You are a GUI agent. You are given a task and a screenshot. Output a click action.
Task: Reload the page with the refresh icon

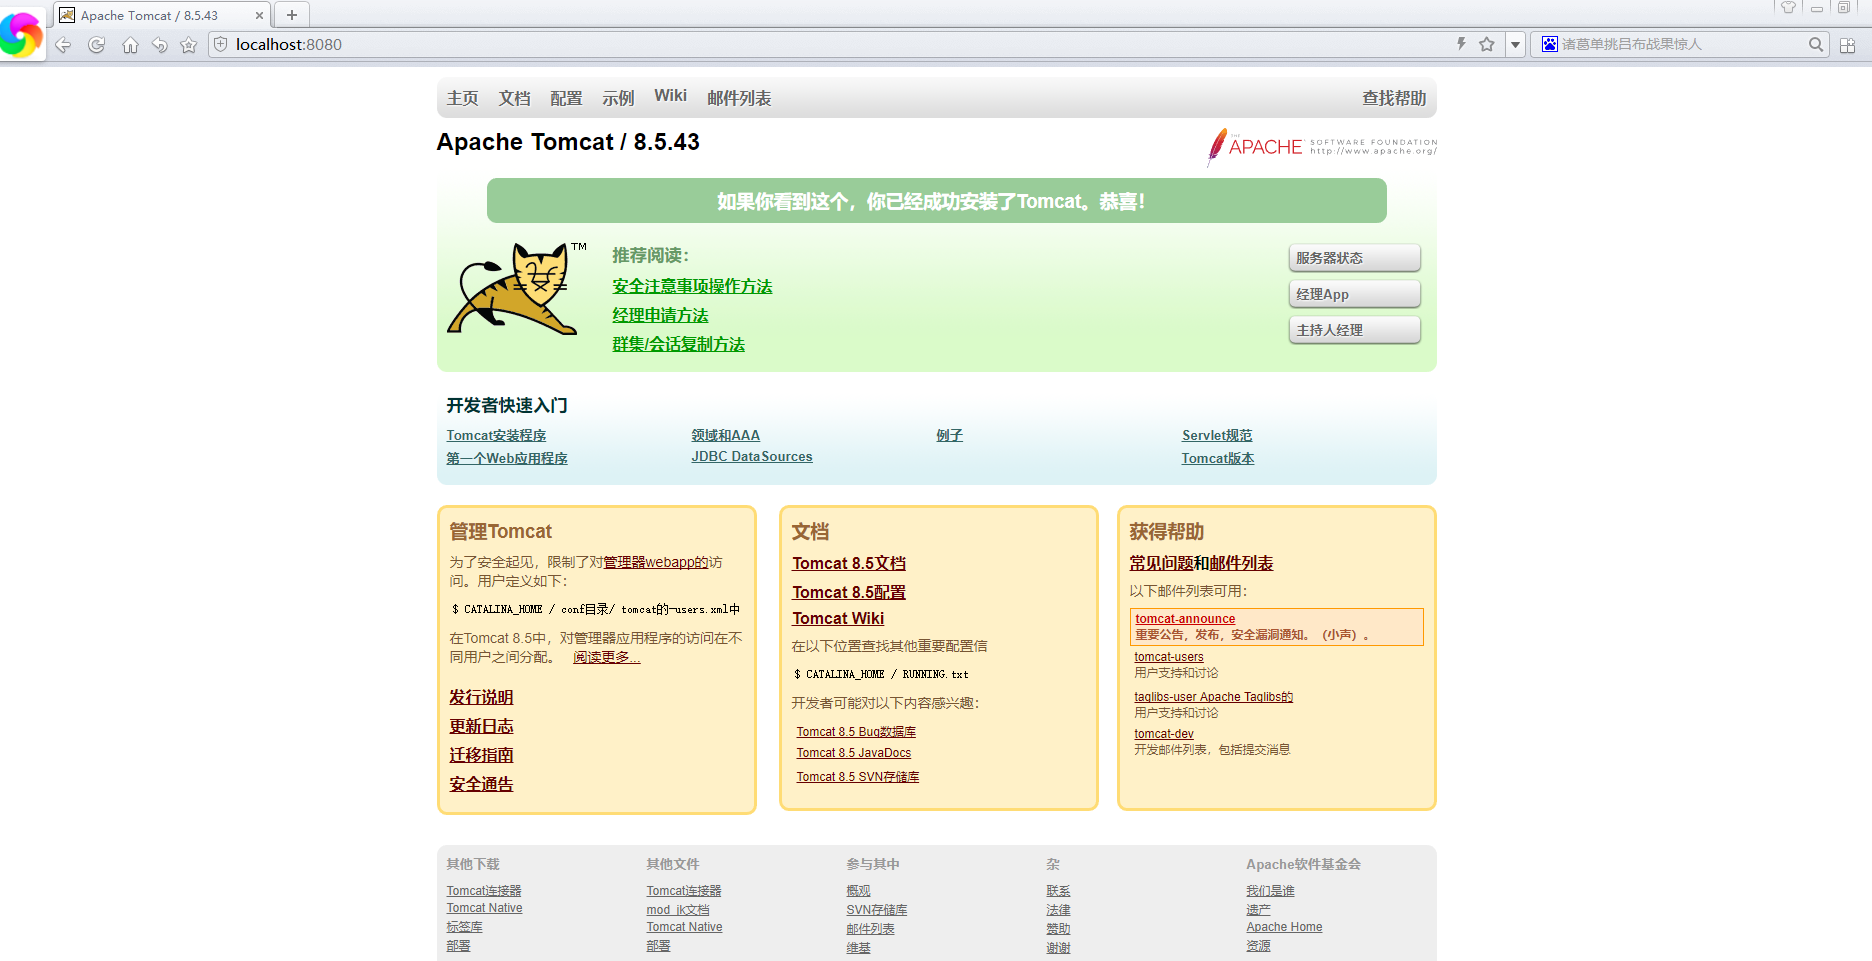(97, 45)
